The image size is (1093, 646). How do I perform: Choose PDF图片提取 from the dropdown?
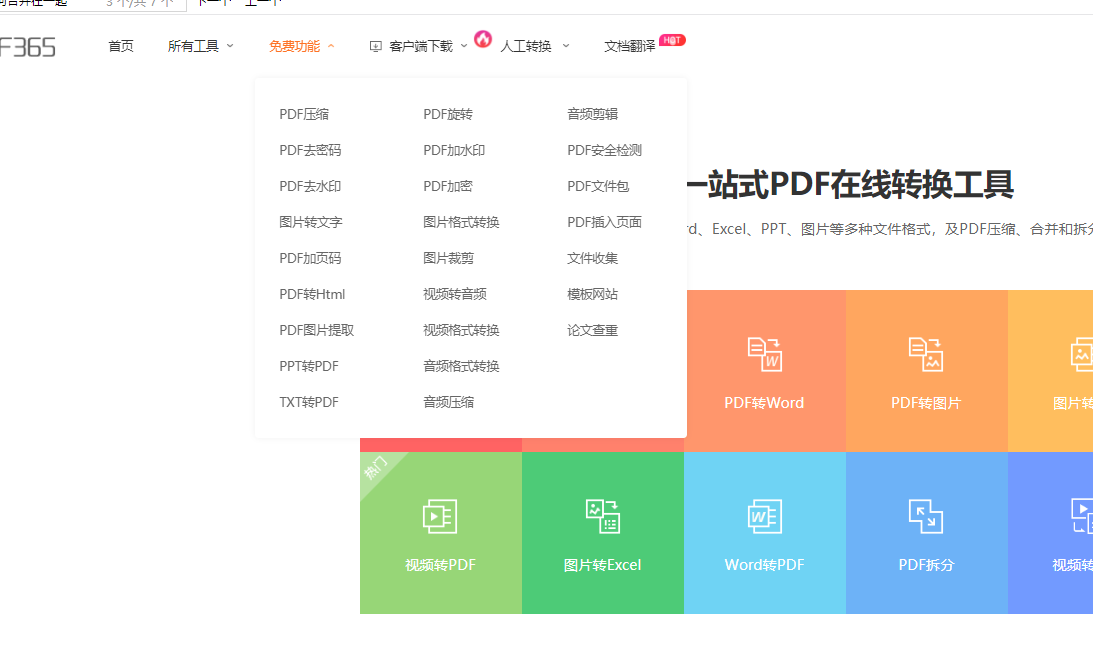point(316,330)
